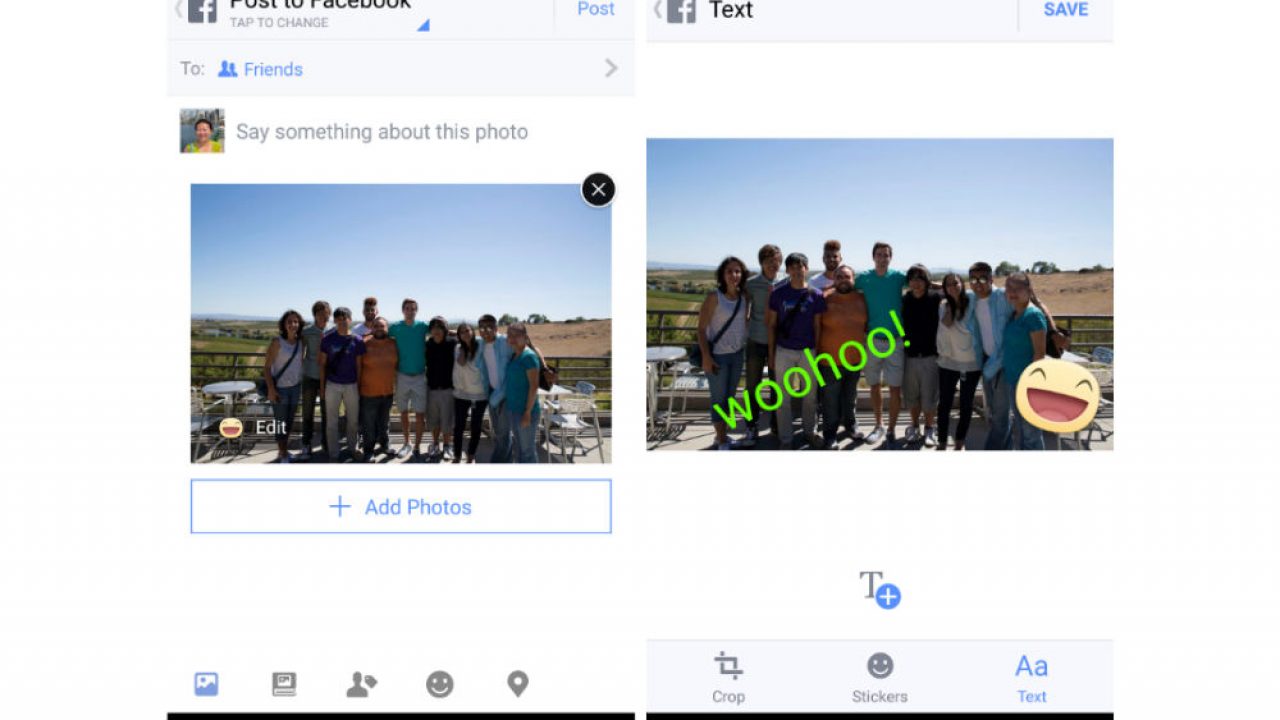1280x720 pixels.
Task: Select the laughing emoji sticker on photo
Action: [x=1058, y=396]
